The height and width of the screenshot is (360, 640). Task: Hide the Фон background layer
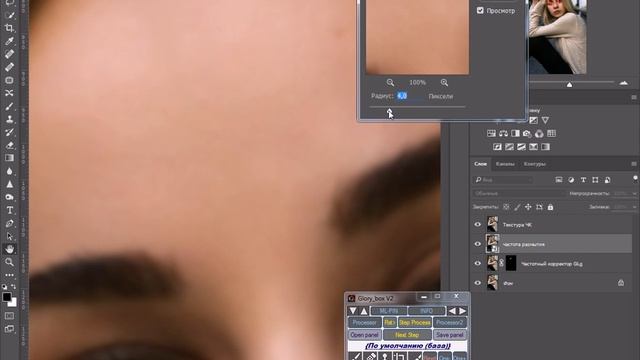[478, 283]
